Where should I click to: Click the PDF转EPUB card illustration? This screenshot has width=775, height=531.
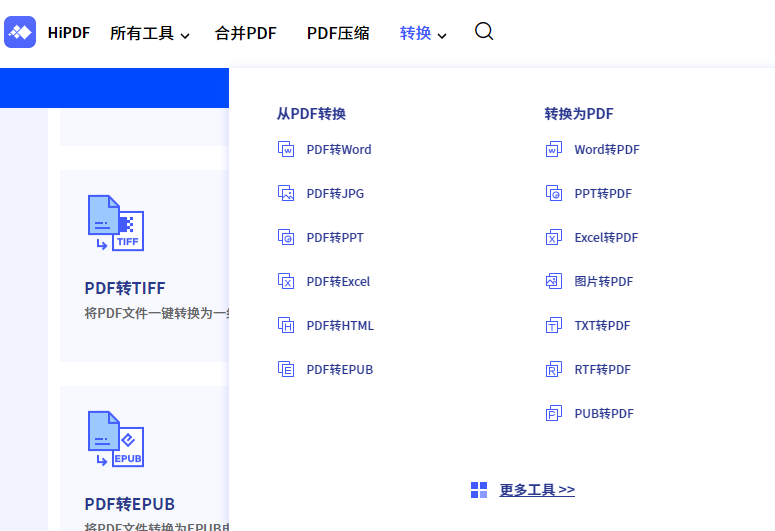(x=116, y=439)
